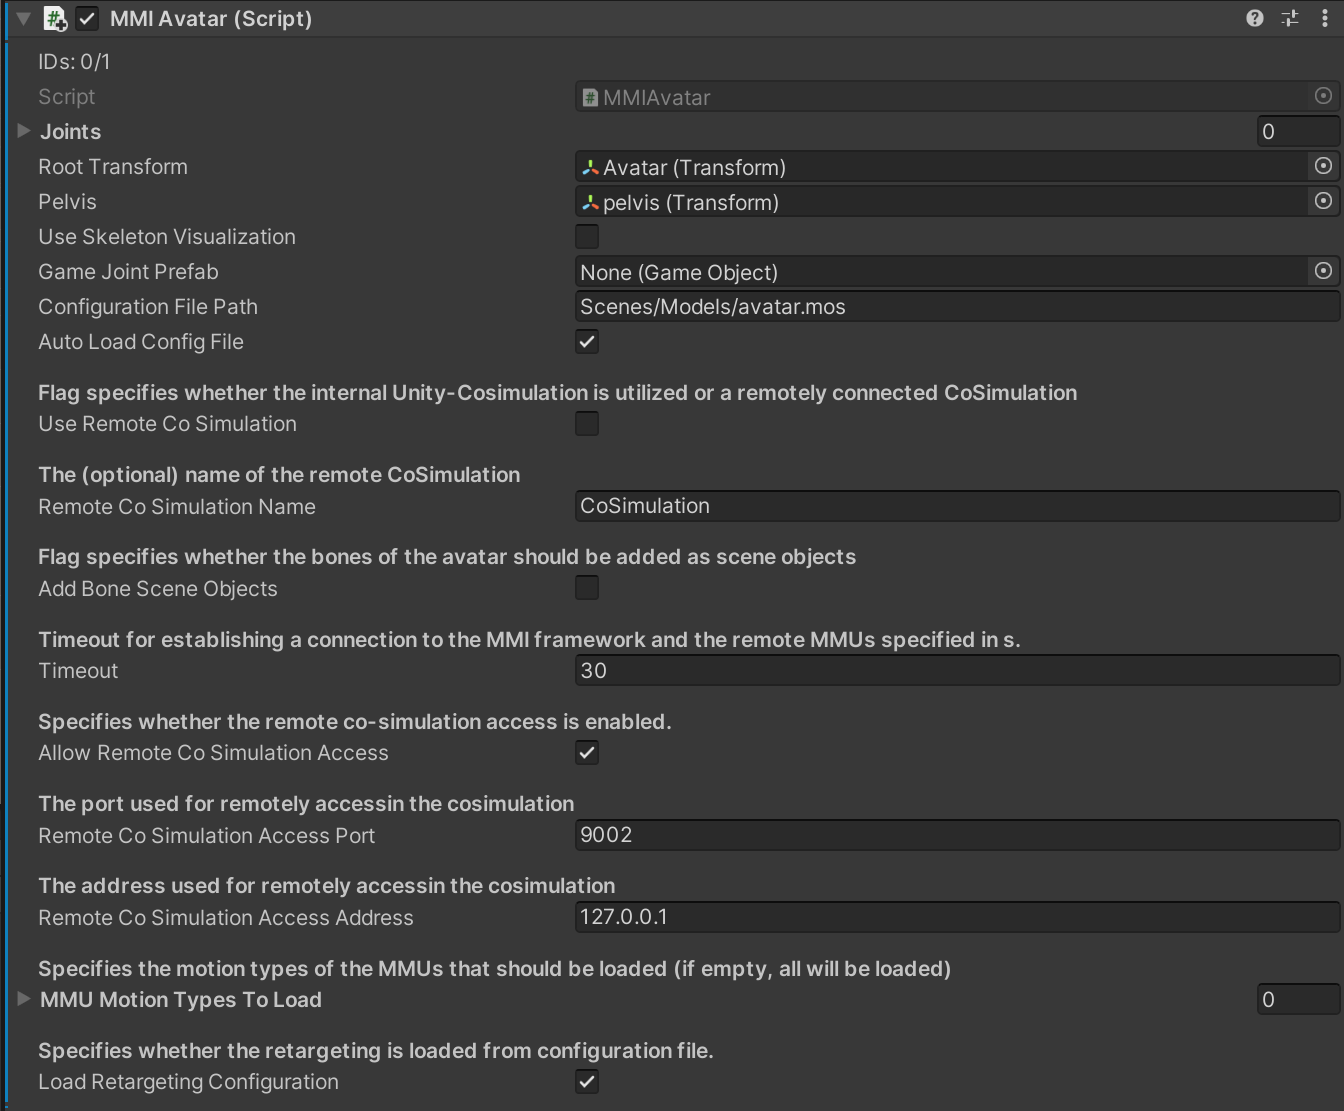The width and height of the screenshot is (1344, 1111).
Task: Uncheck Allow Remote Co Simulation Access
Action: 587,752
